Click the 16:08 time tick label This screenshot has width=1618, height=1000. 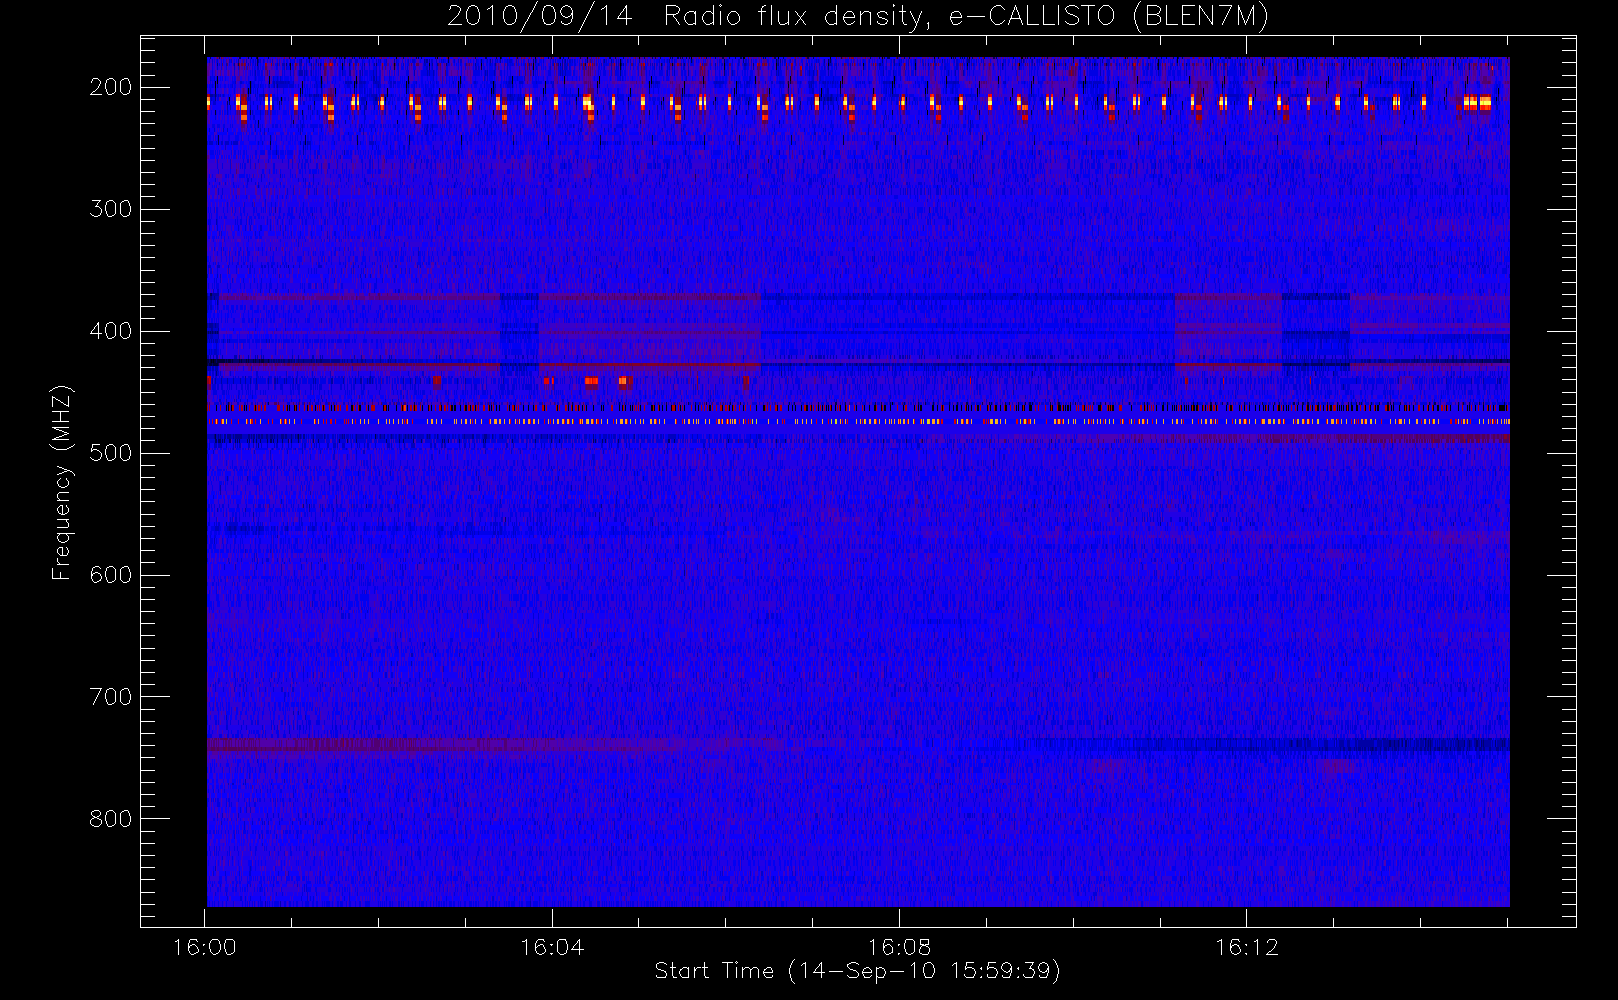899,947
